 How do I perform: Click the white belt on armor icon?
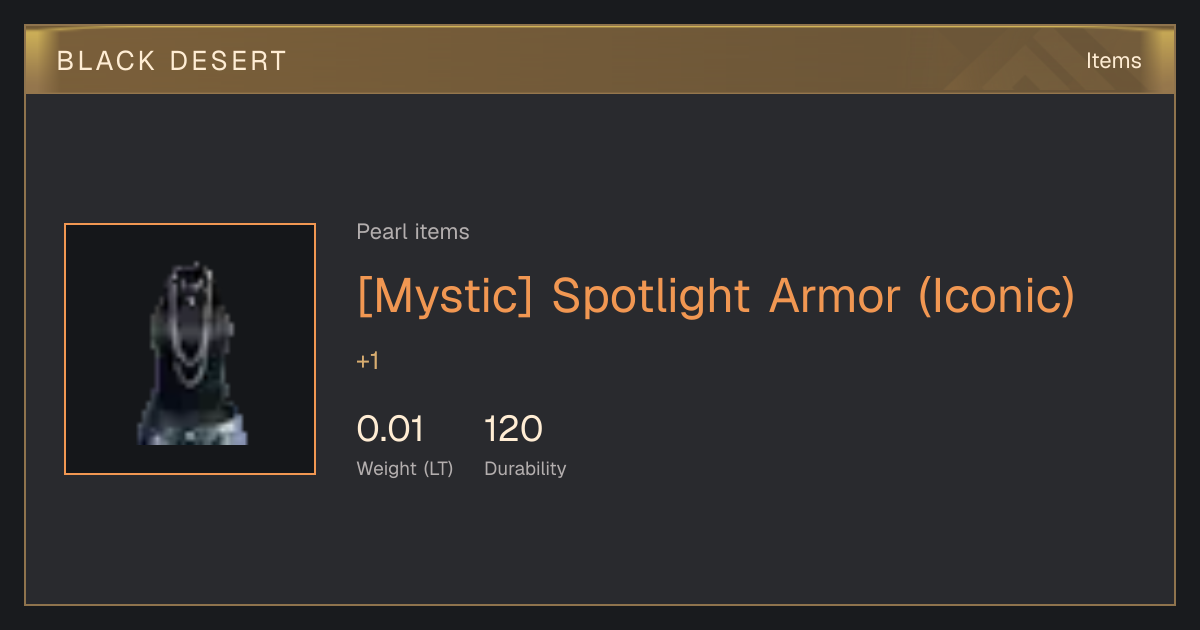(x=192, y=433)
